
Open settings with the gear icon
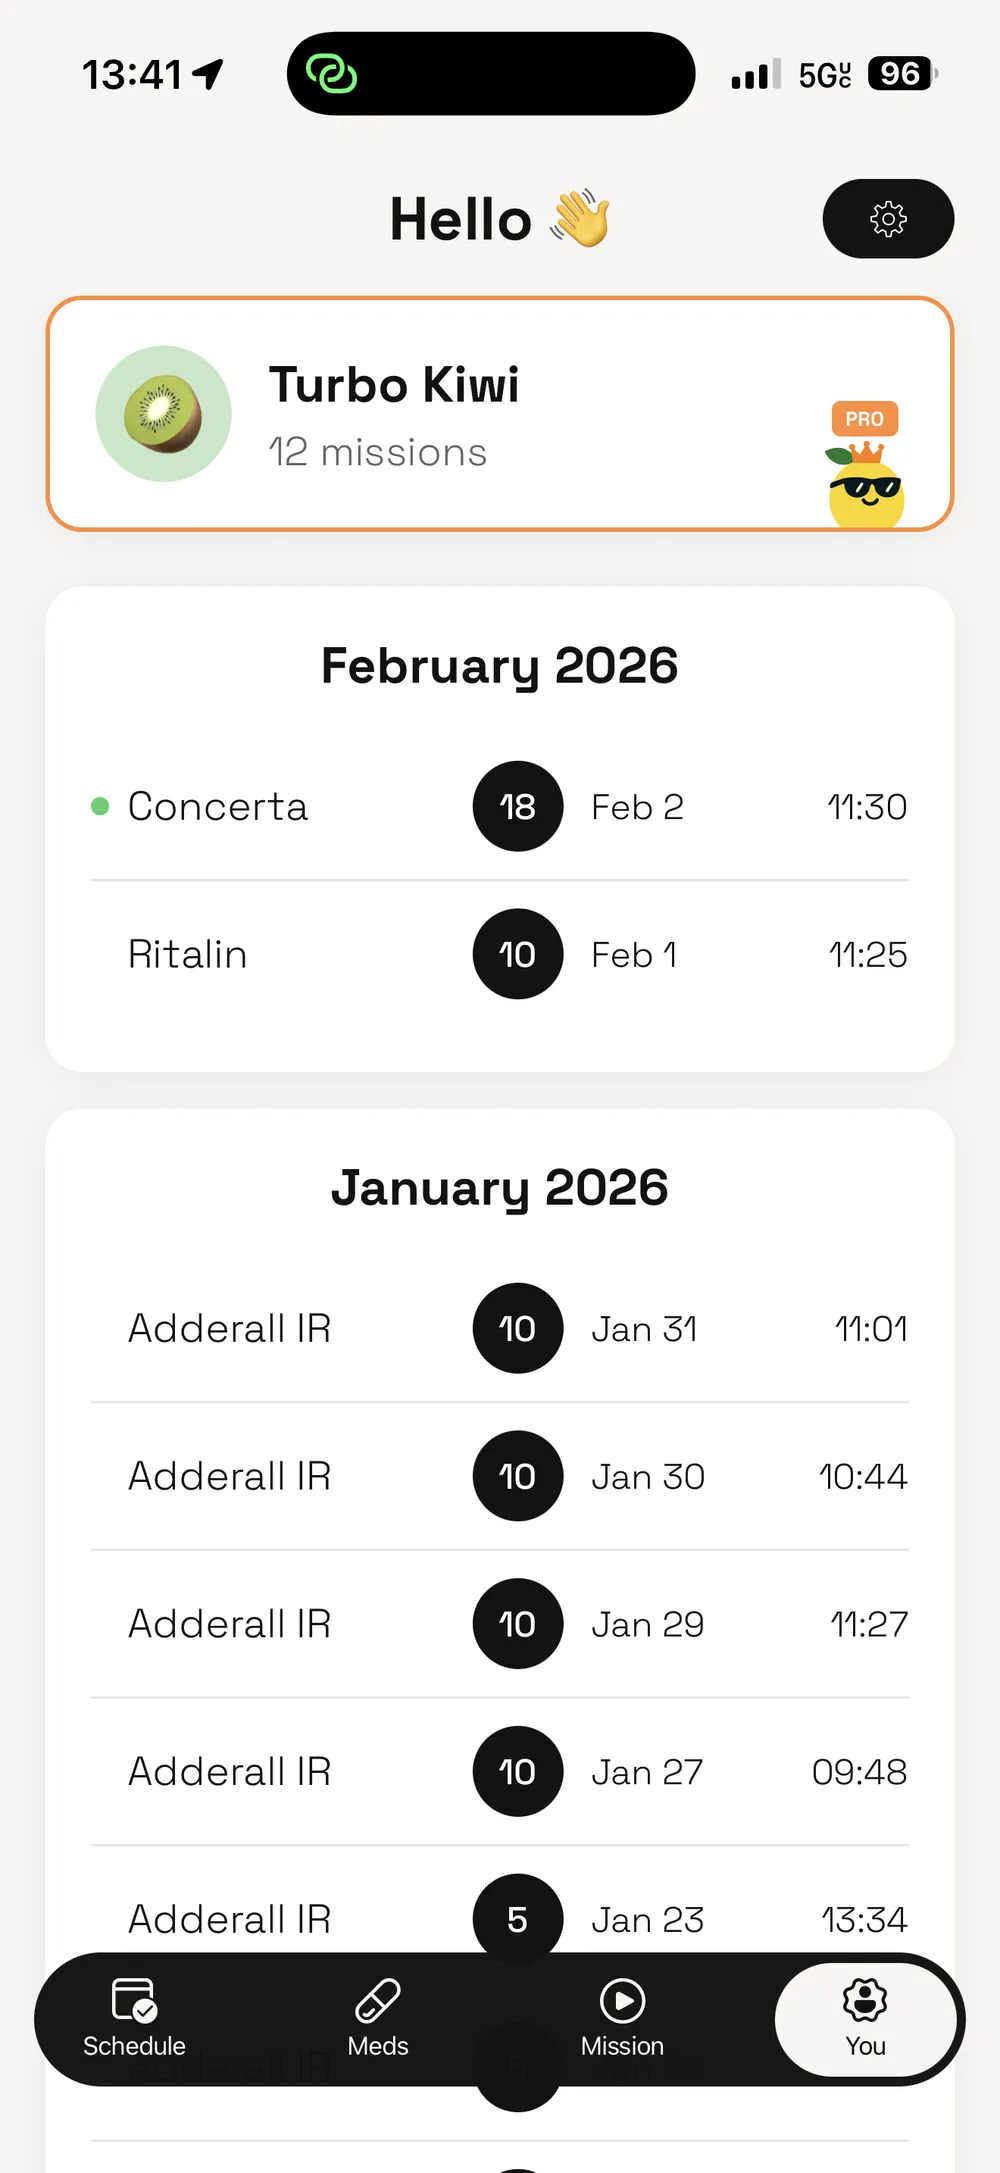[x=888, y=219]
